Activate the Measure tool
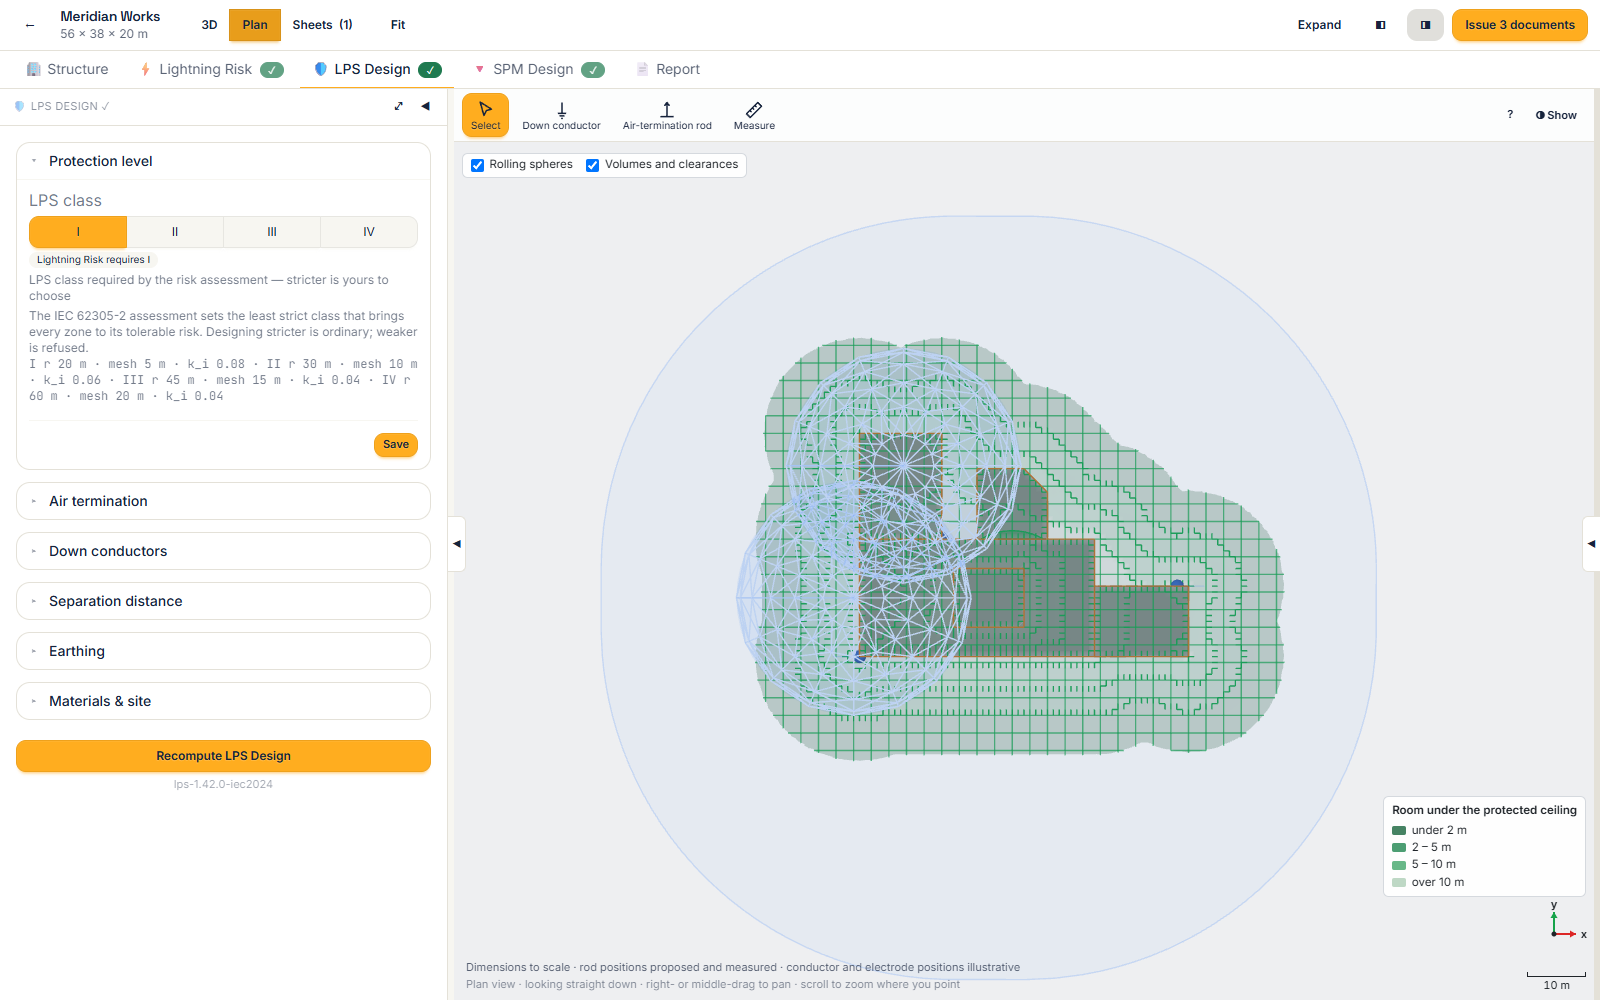Screen dimensions: 1600x1000 754,115
